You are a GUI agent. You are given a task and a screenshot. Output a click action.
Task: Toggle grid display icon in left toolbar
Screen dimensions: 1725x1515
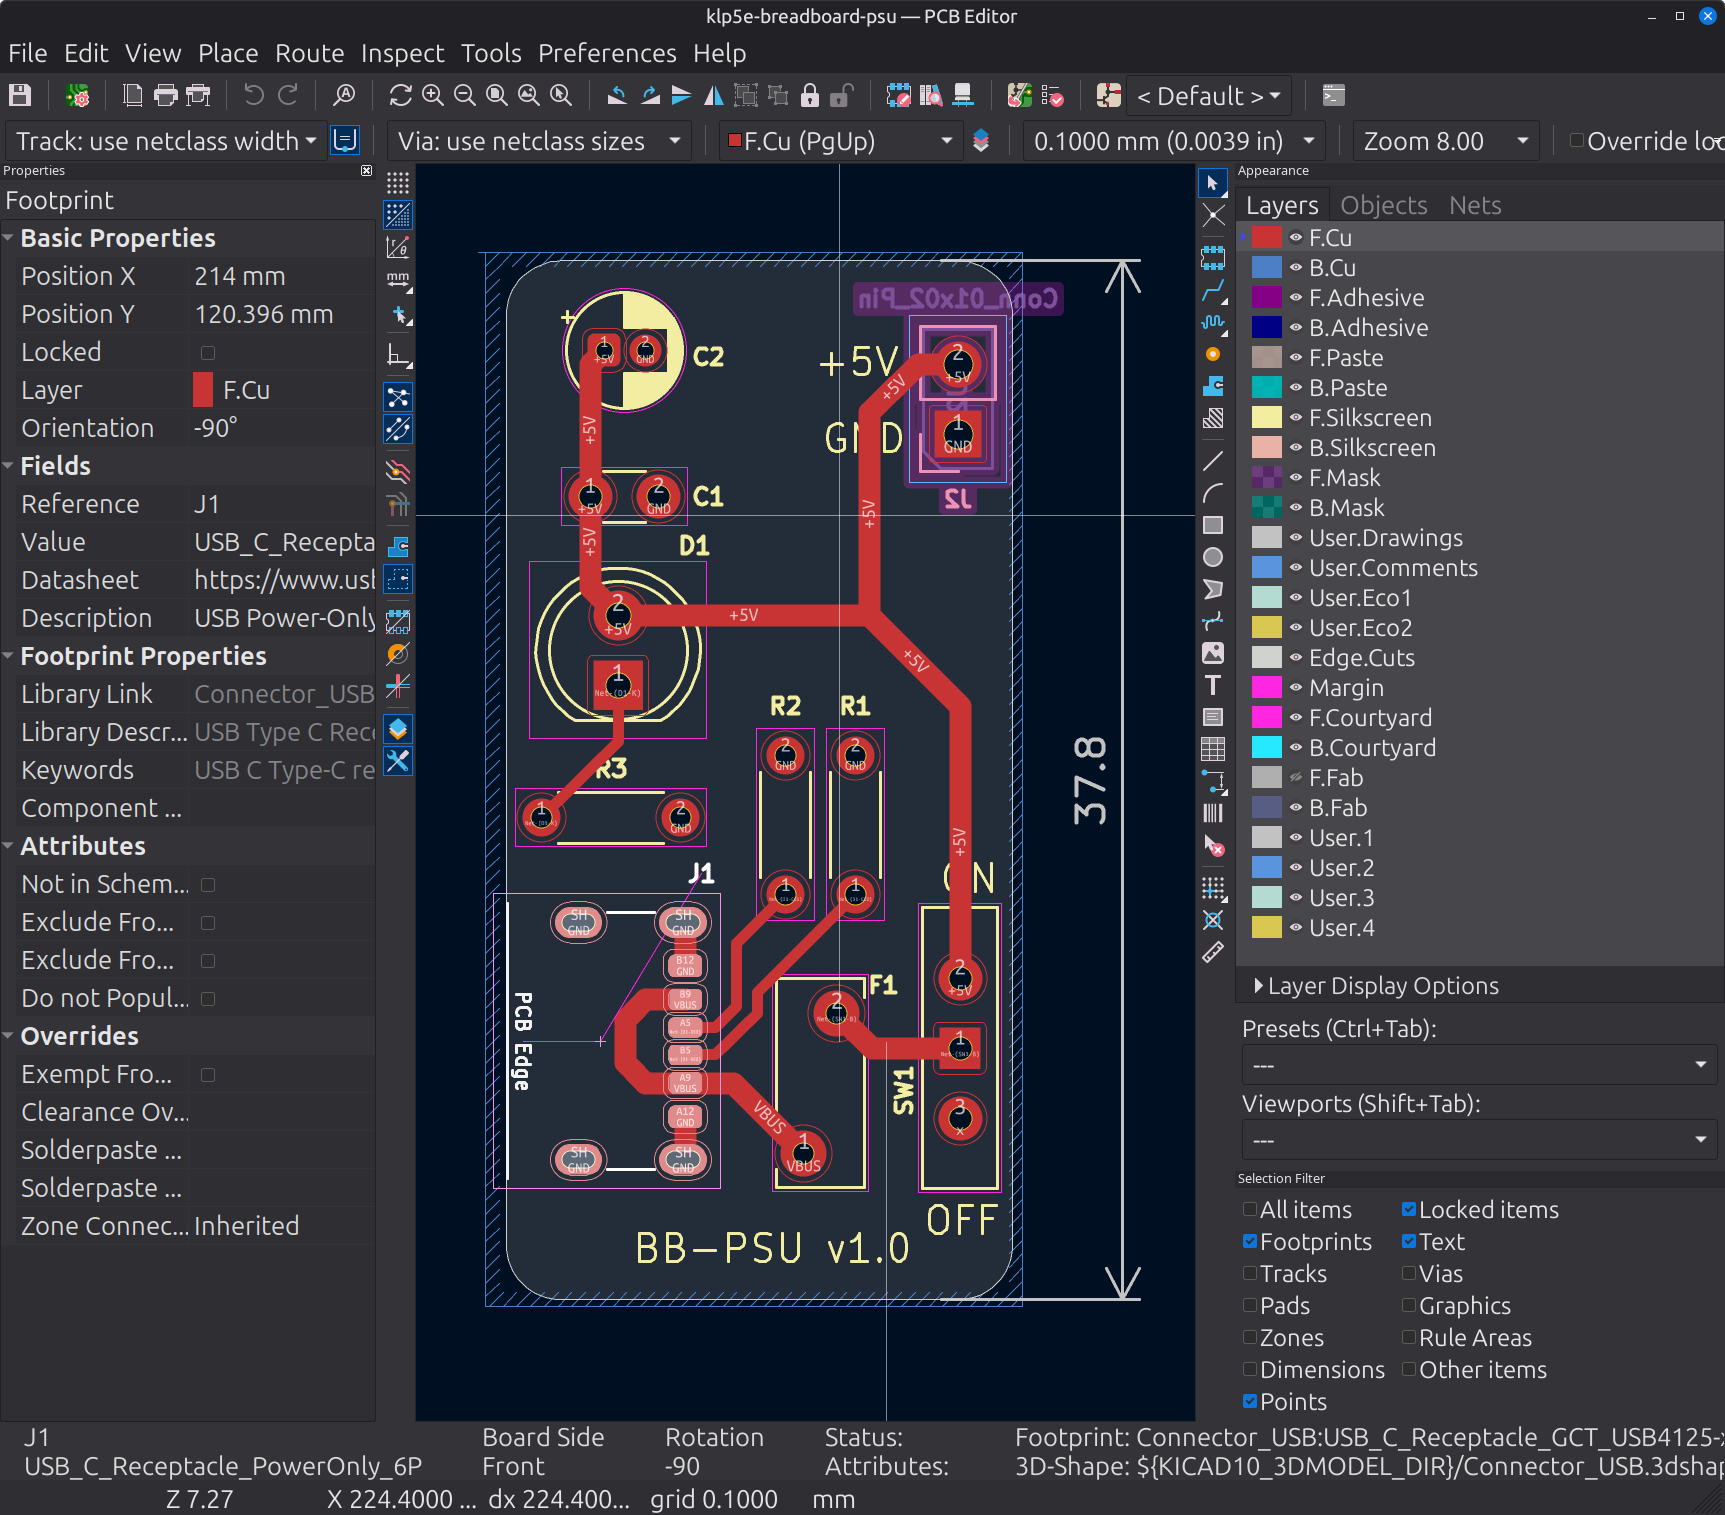(398, 183)
